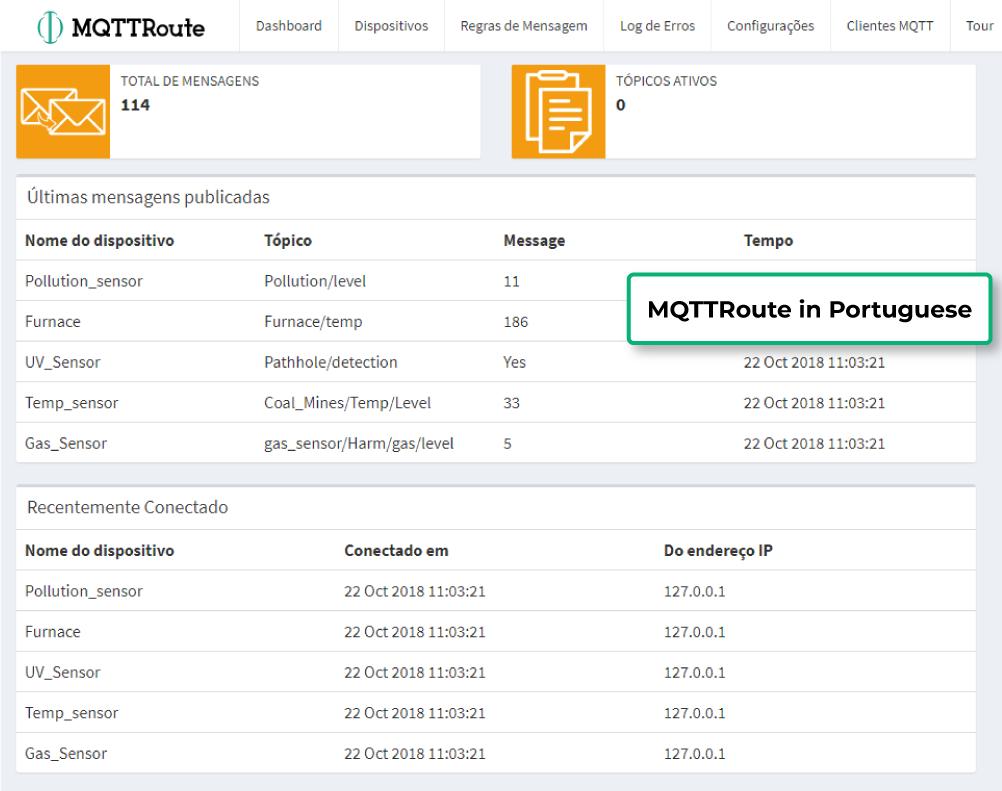Click message value 11
Image resolution: width=1002 pixels, height=791 pixels.
pos(511,281)
